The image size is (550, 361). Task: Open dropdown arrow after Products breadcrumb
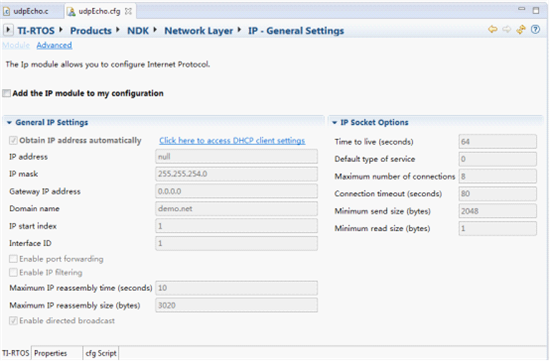(118, 30)
